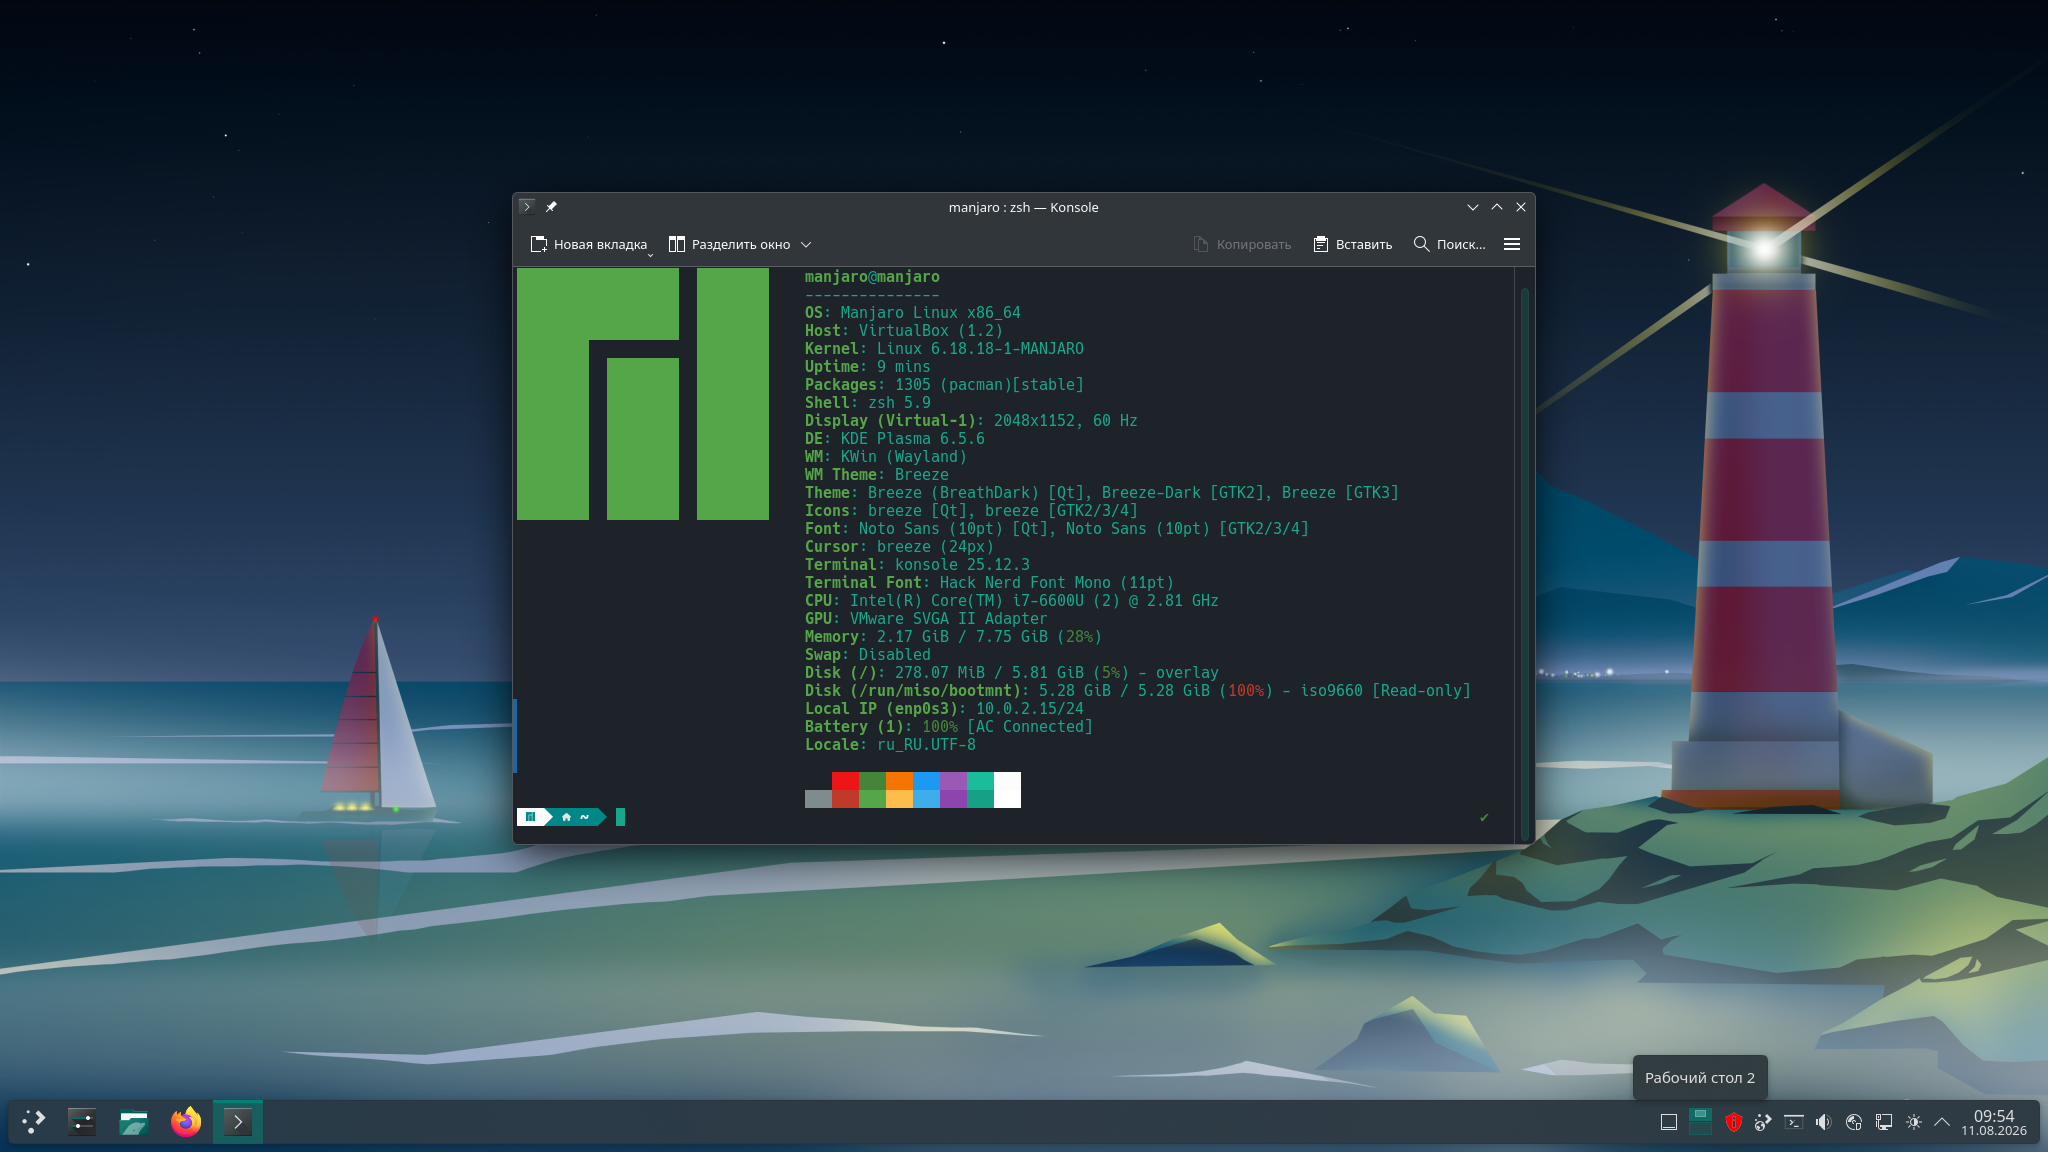Expand the chevron next to Разделить окно
The height and width of the screenshot is (1152, 2048).
tap(806, 244)
